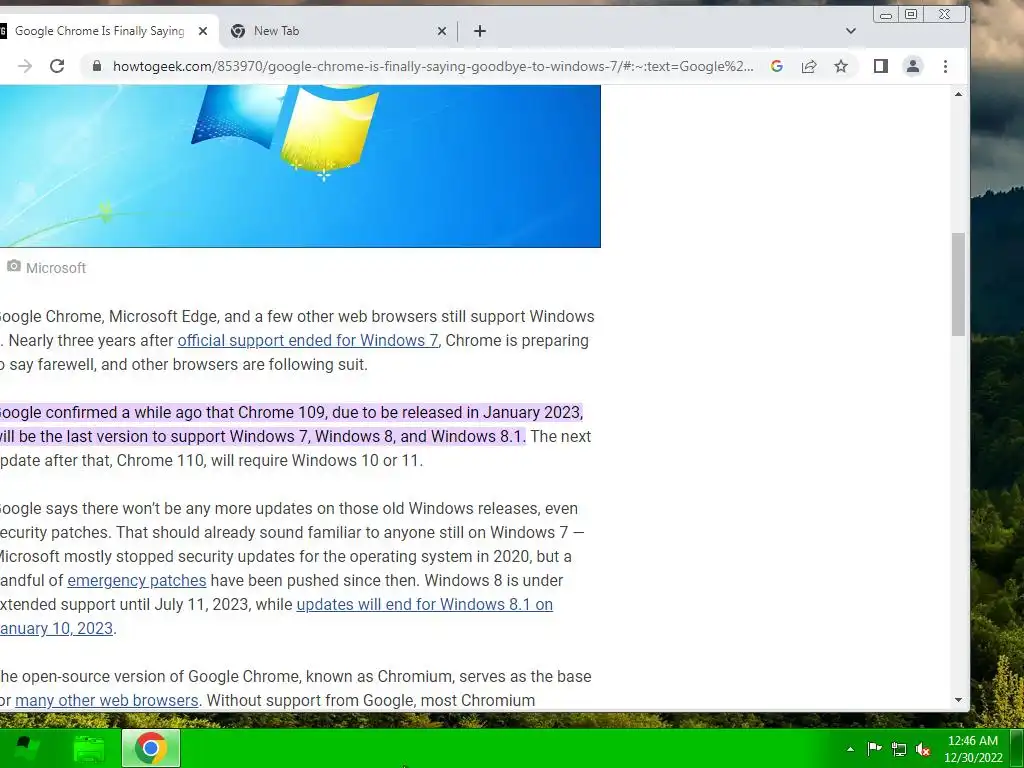
Task: Open the file explorer taskbar icon
Action: click(x=89, y=748)
